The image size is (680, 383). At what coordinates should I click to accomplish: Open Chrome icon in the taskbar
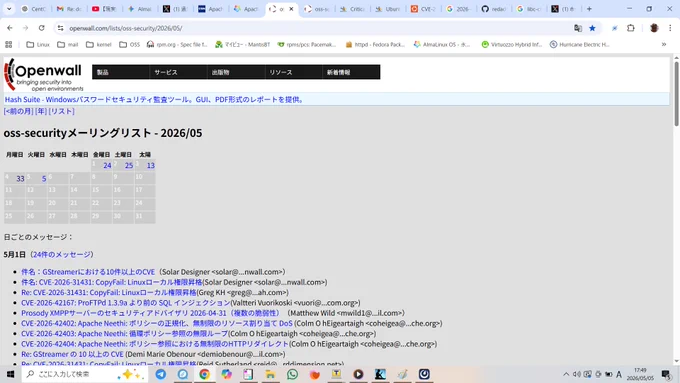tap(204, 374)
